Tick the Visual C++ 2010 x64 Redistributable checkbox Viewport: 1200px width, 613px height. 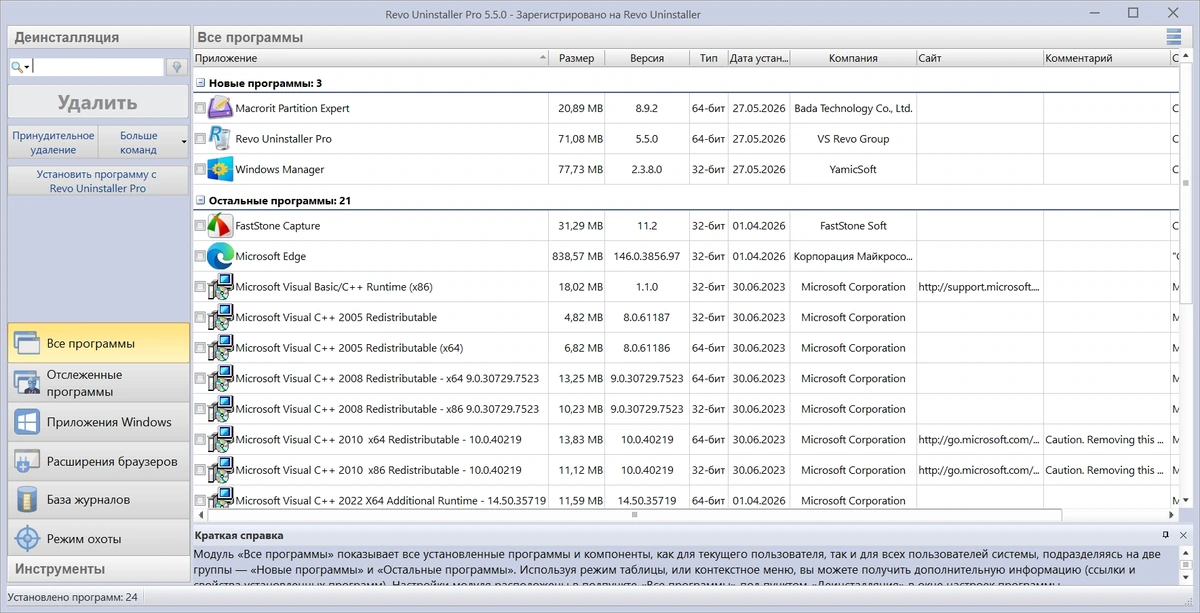200,440
